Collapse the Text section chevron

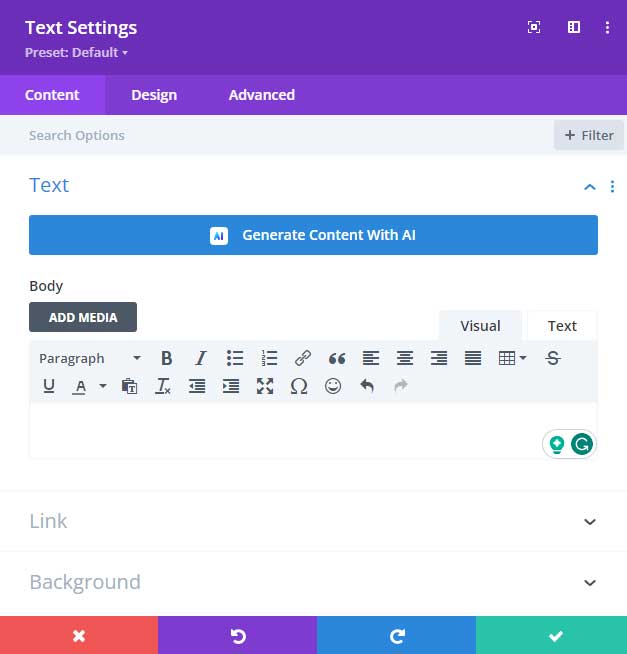tap(590, 186)
